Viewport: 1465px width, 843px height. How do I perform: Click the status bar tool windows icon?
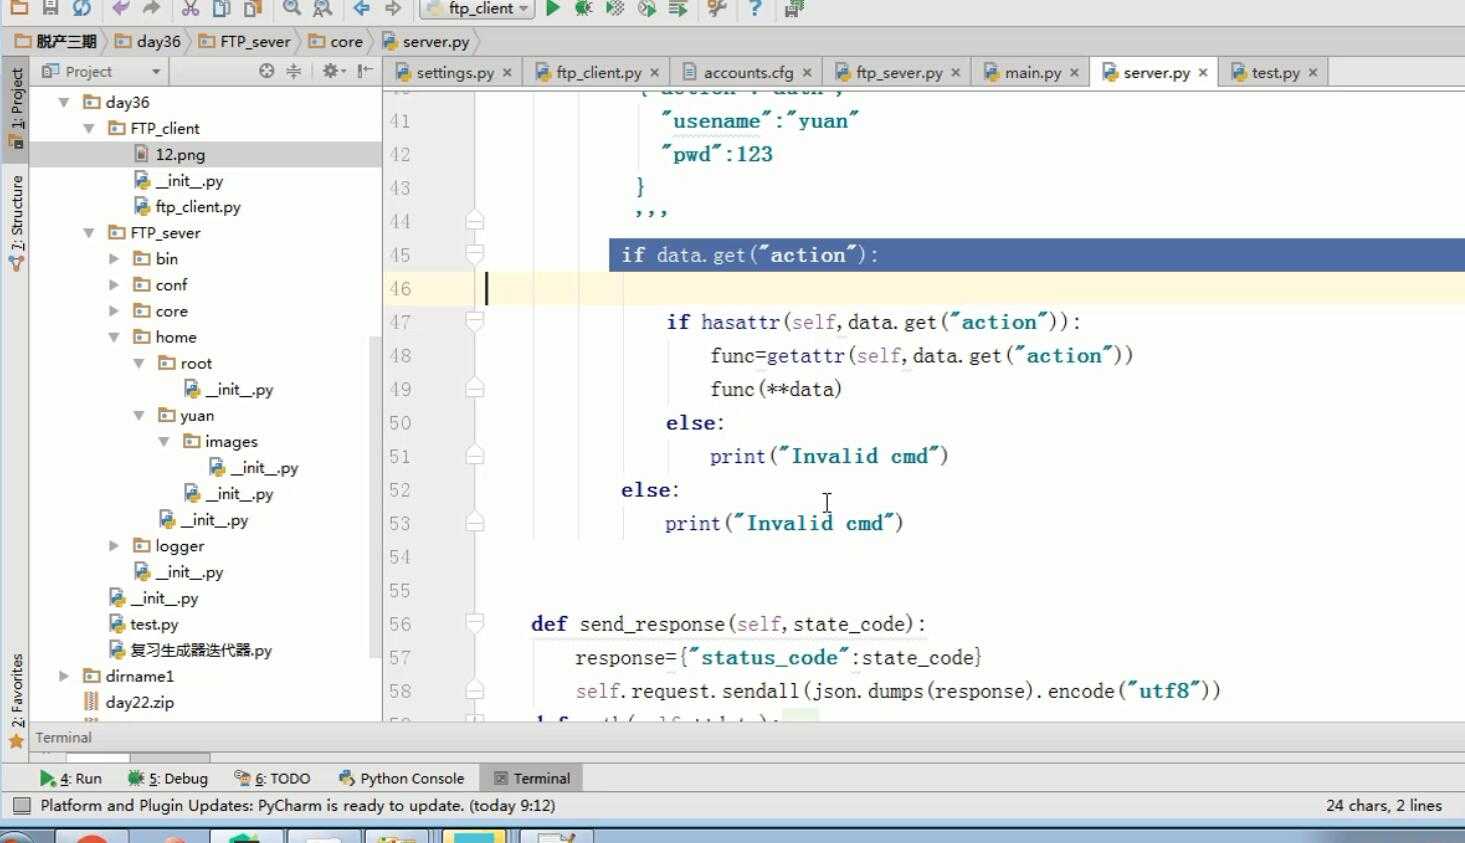point(20,805)
